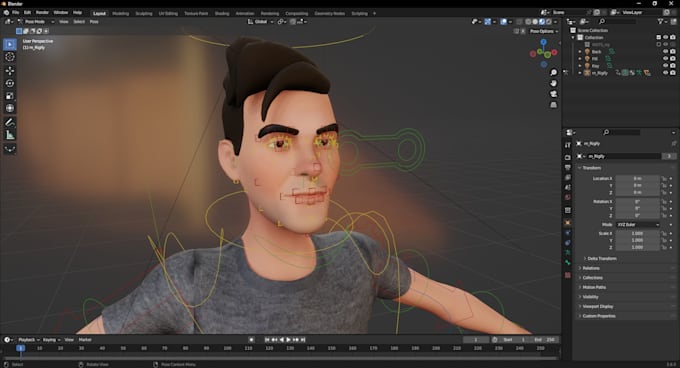Open Pose Options in viewport header
The width and height of the screenshot is (680, 368).
(x=543, y=31)
